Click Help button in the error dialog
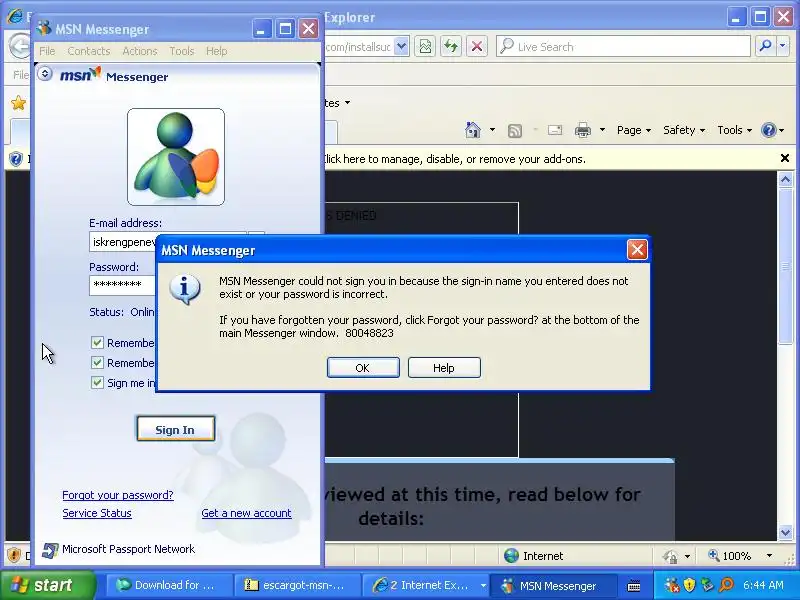 tap(444, 368)
